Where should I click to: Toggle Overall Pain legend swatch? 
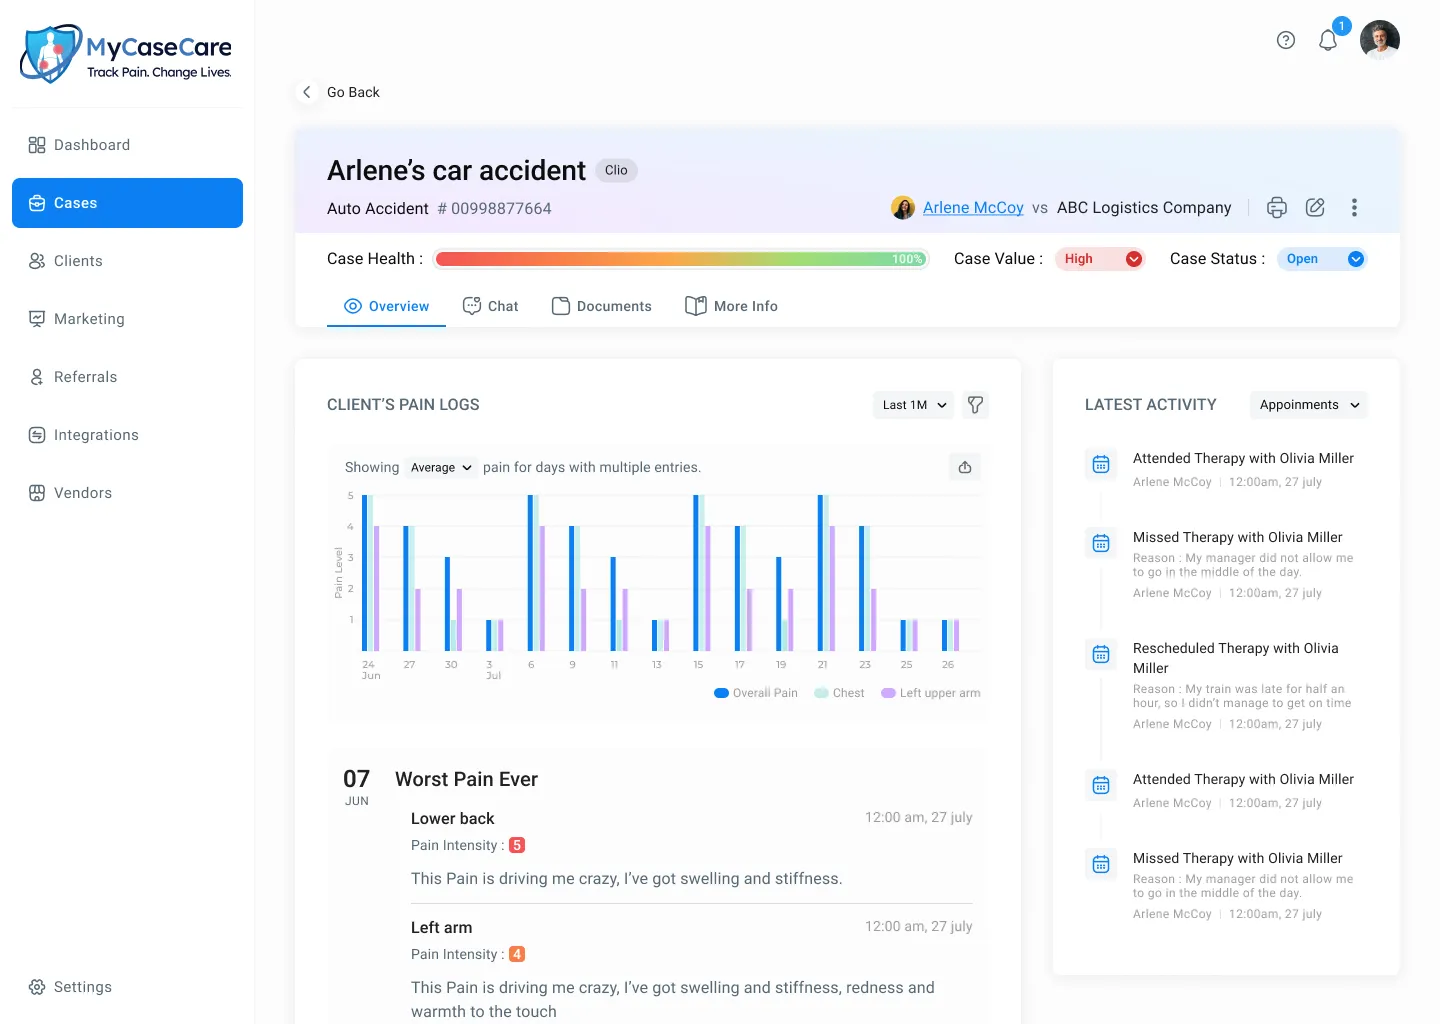click(721, 693)
